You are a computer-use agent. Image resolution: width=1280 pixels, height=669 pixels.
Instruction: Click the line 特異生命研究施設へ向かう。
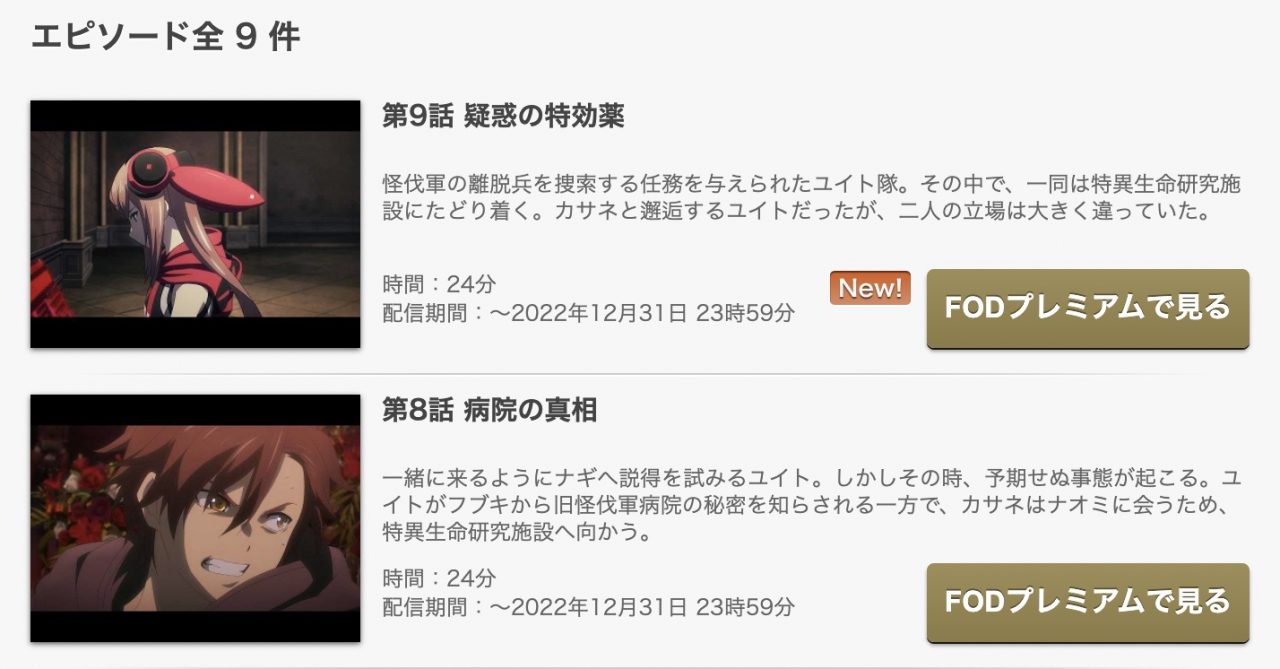[517, 533]
